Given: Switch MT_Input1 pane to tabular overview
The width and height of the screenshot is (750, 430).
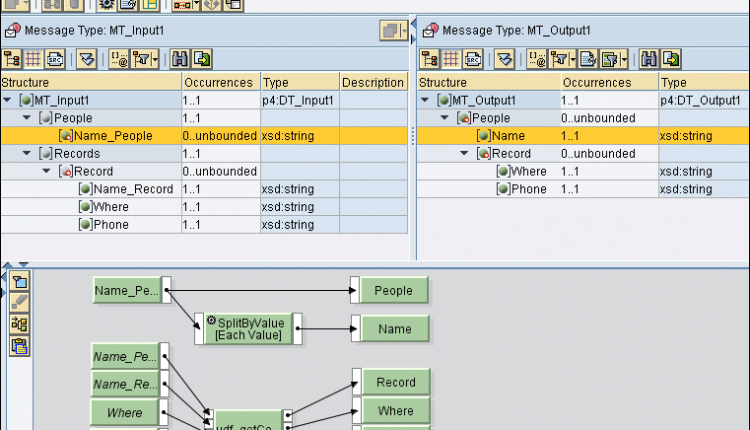Looking at the screenshot, I should click(x=33, y=59).
